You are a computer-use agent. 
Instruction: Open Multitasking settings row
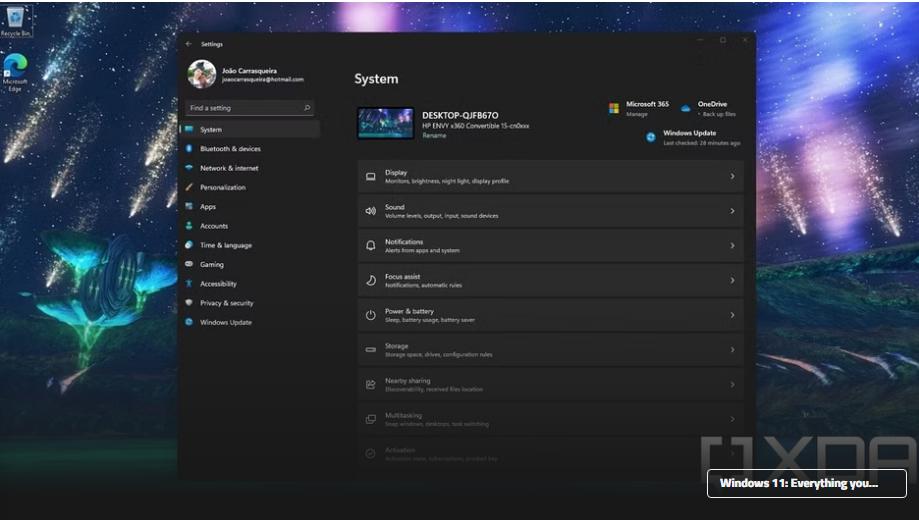coord(550,419)
